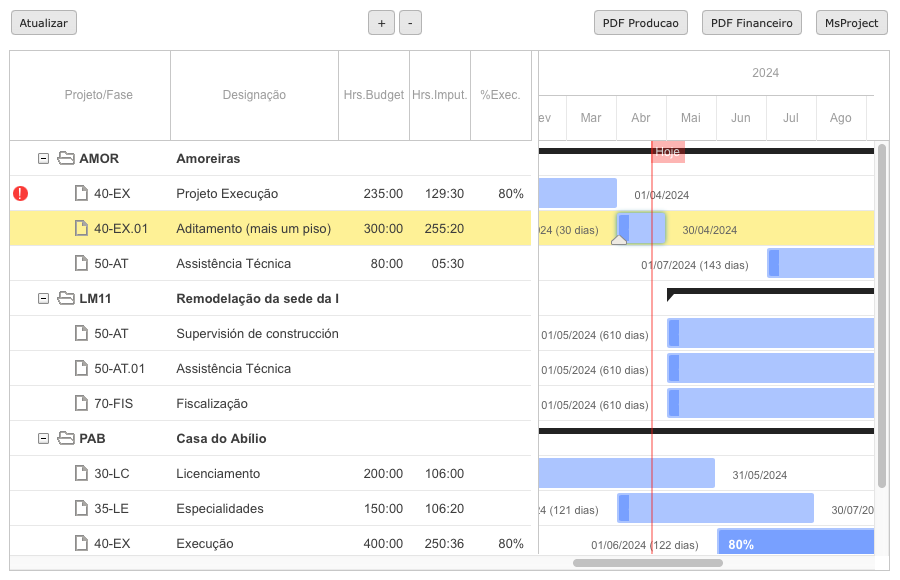Export to MsProject
Image resolution: width=900 pixels, height=580 pixels.
tap(851, 23)
